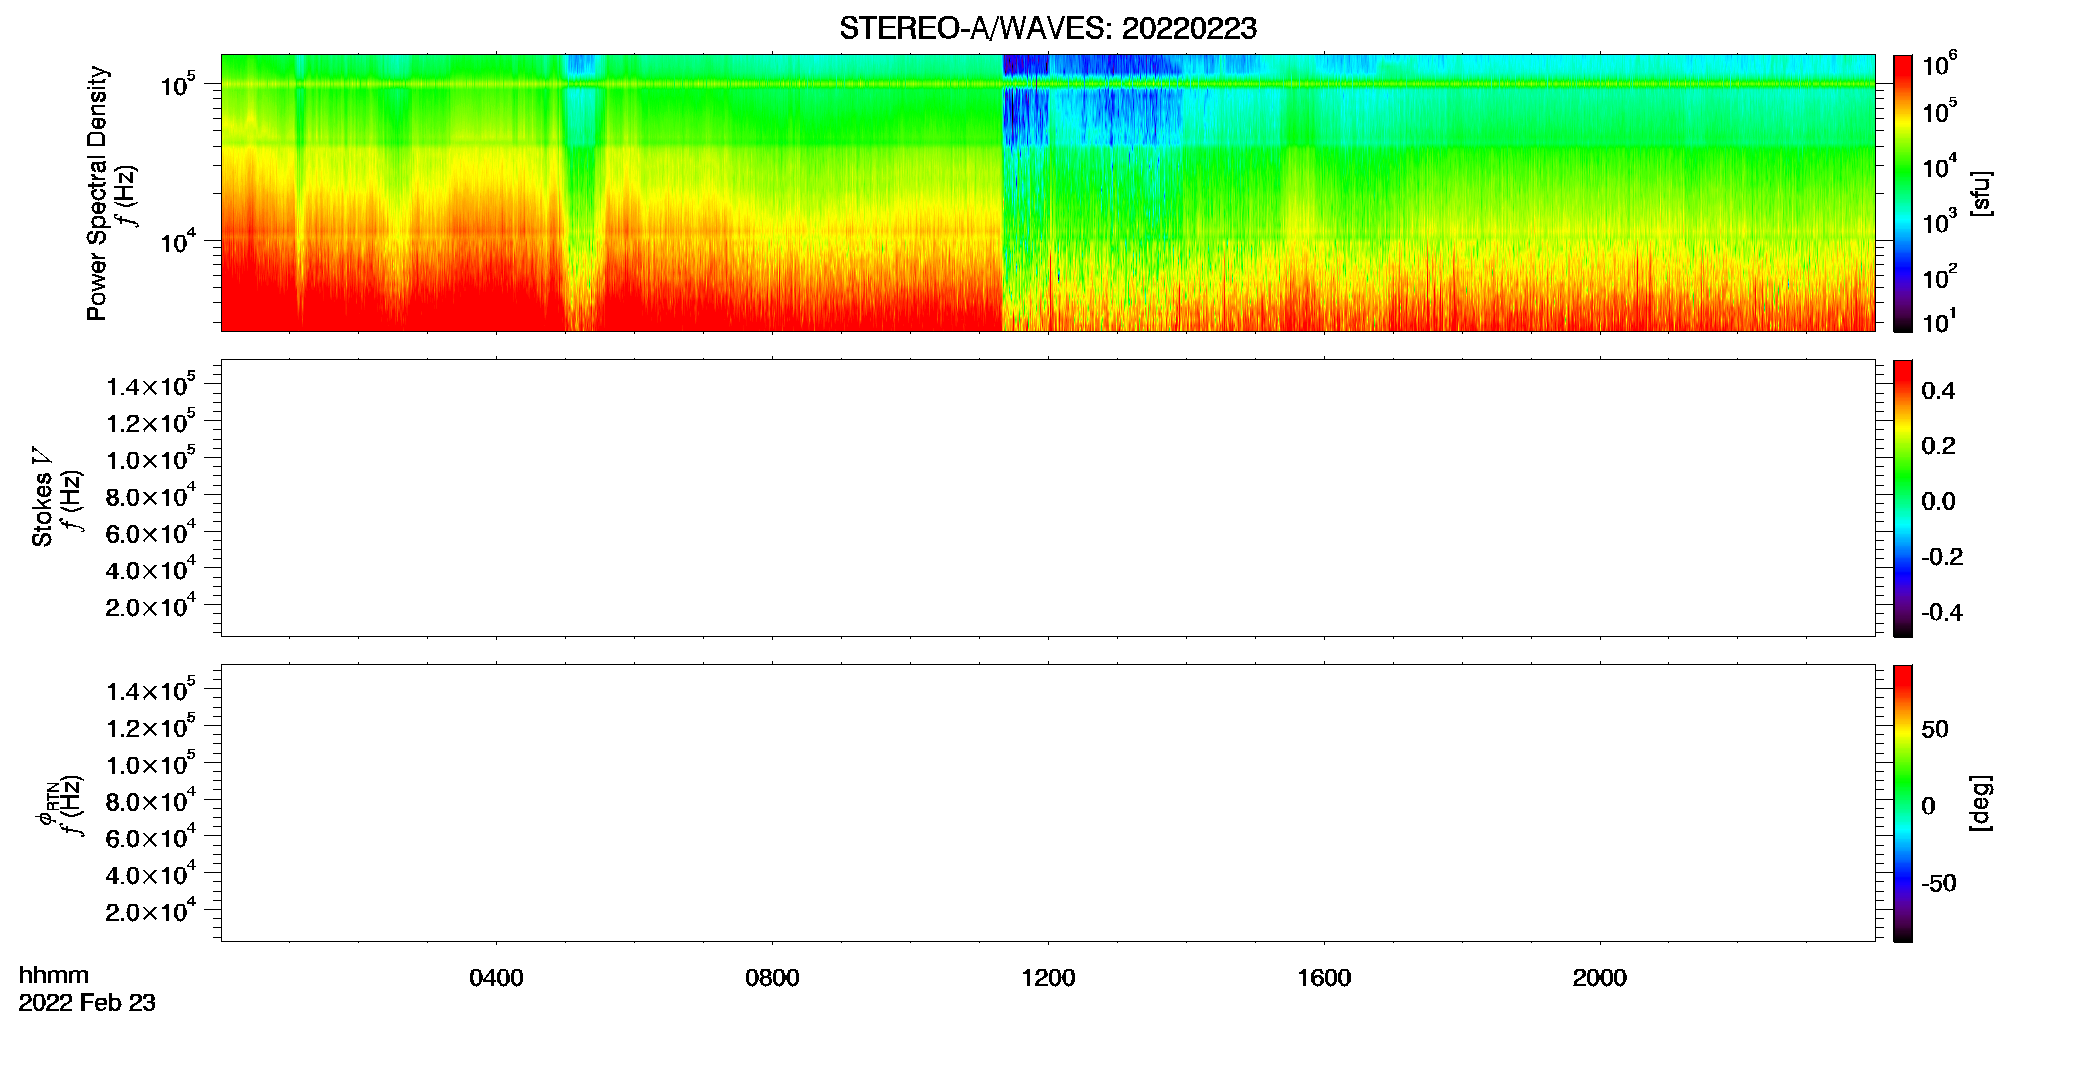The width and height of the screenshot is (2096, 1080).
Task: Click the 1200 time axis label
Action: click(x=1048, y=978)
